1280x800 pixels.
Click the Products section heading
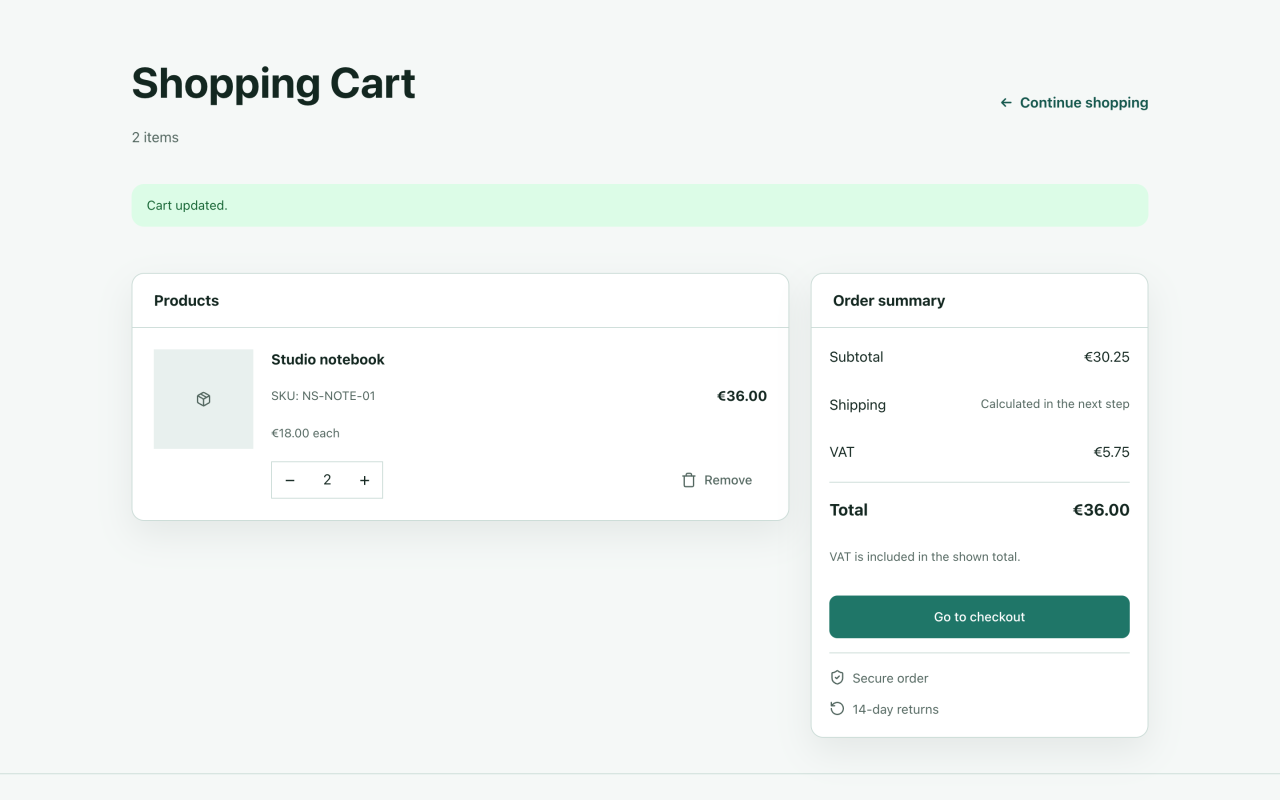(x=186, y=301)
